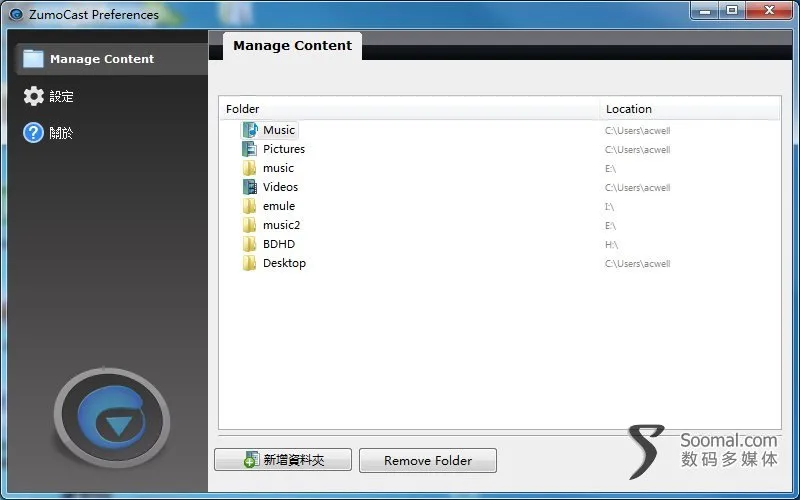The image size is (800, 500).
Task: Click the location path of Pictures row
Action: click(637, 150)
